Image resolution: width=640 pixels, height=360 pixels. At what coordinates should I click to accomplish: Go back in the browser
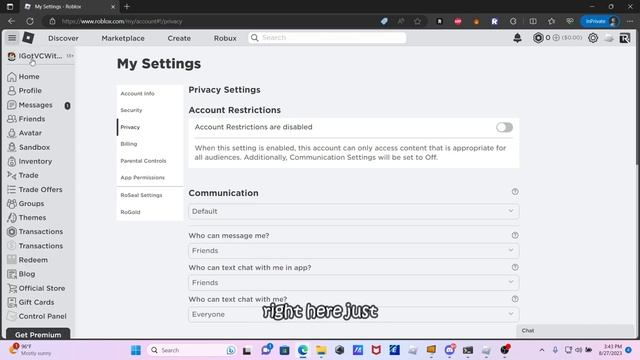[x=11, y=21]
